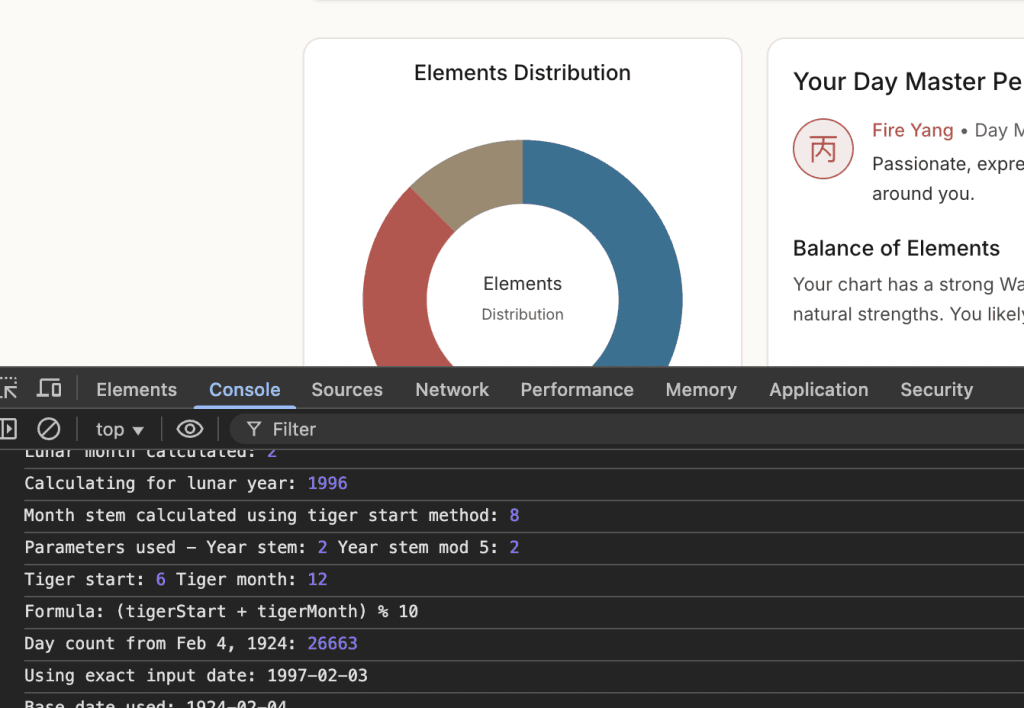
Task: Click the center Elements label in donut chart
Action: (x=522, y=283)
